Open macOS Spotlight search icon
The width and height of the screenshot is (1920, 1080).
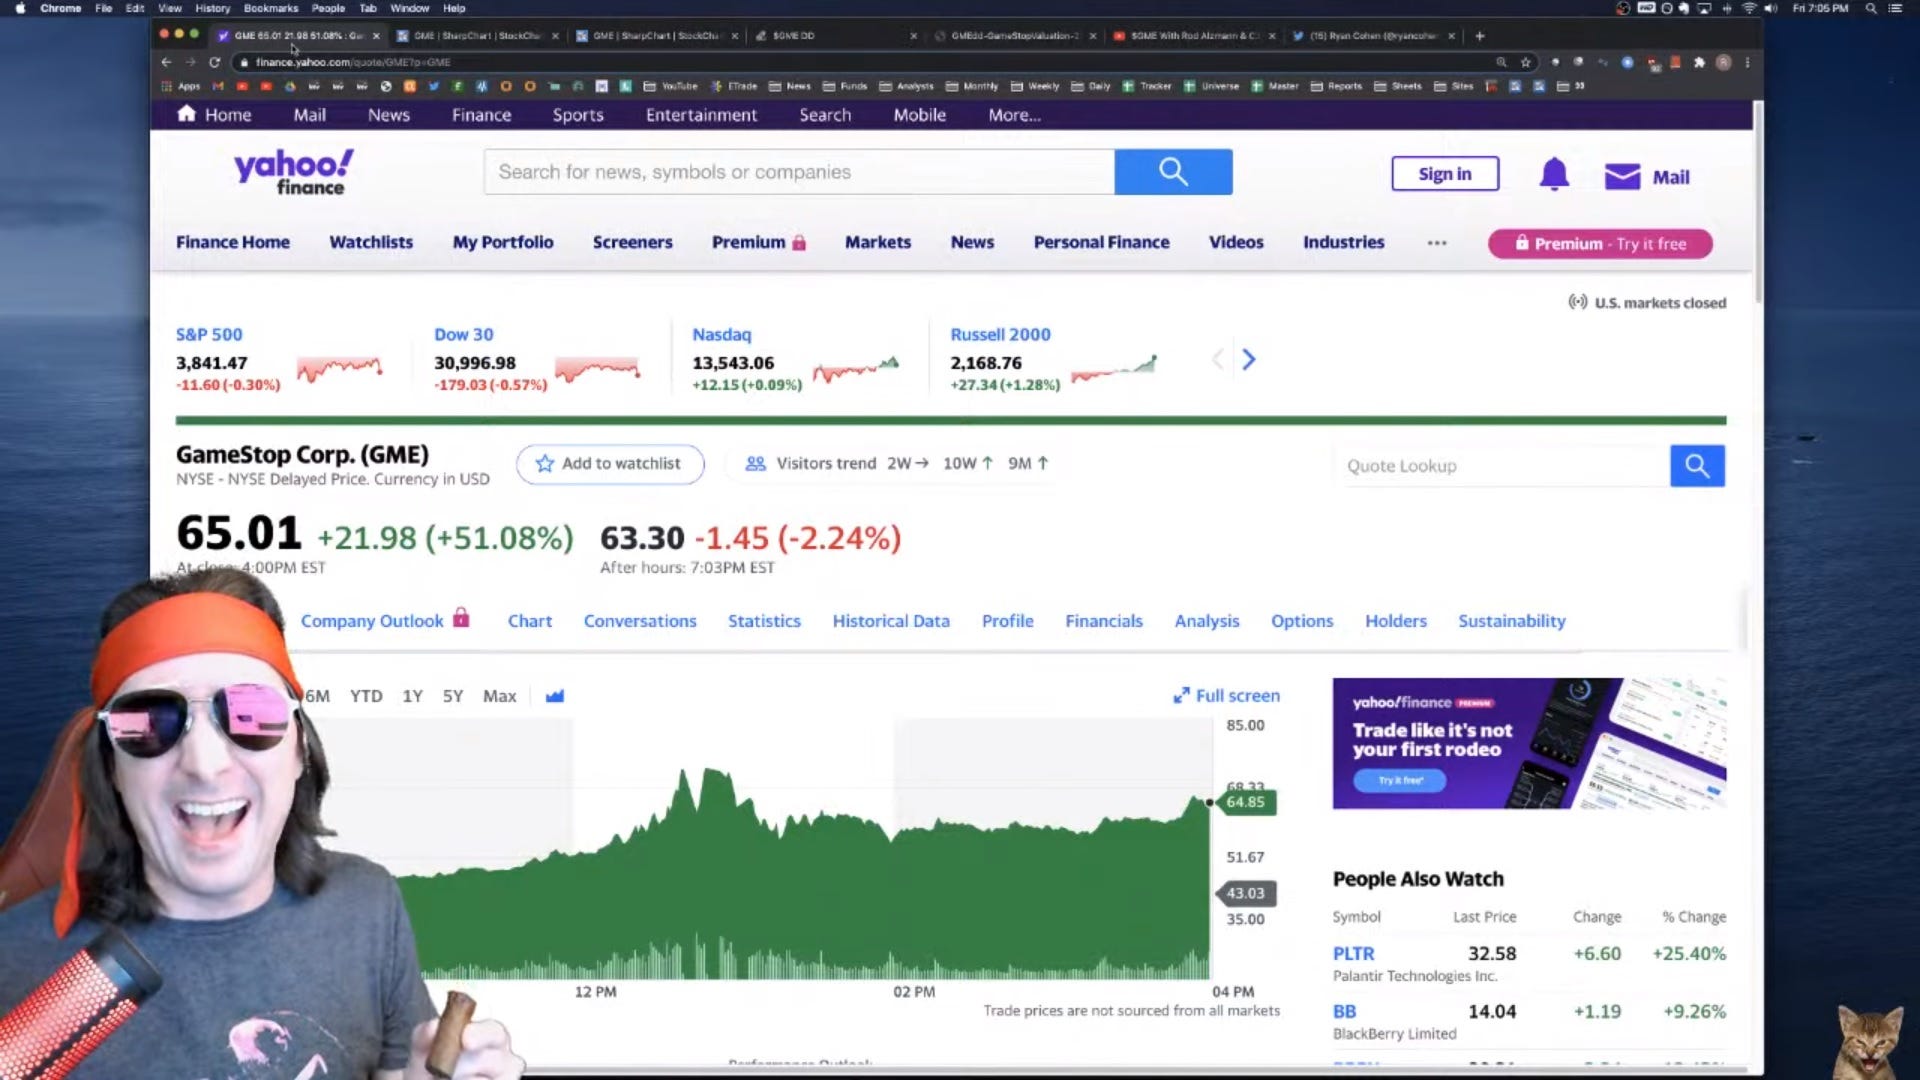pyautogui.click(x=1871, y=8)
